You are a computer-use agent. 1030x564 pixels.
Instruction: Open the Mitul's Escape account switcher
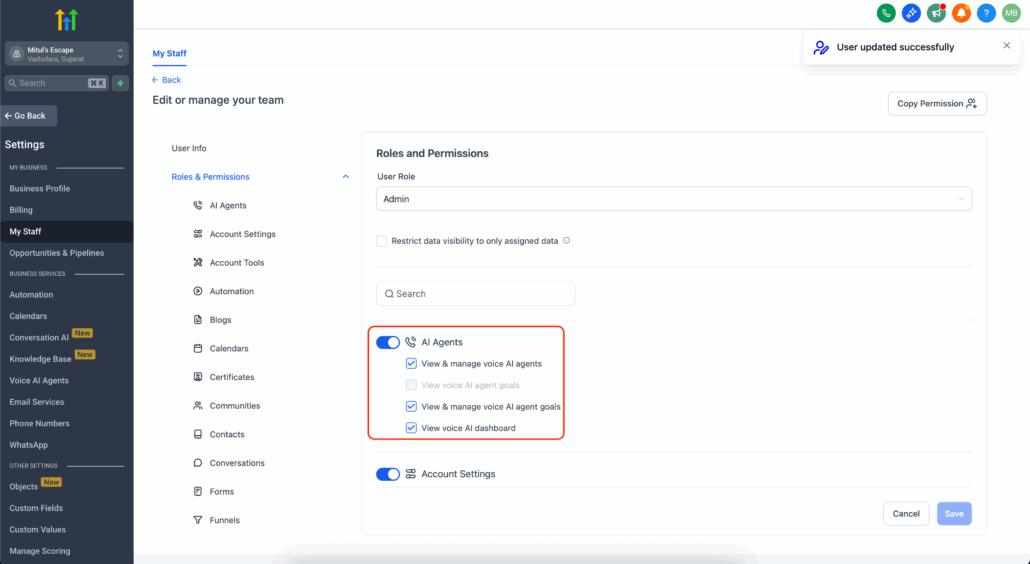(66, 54)
